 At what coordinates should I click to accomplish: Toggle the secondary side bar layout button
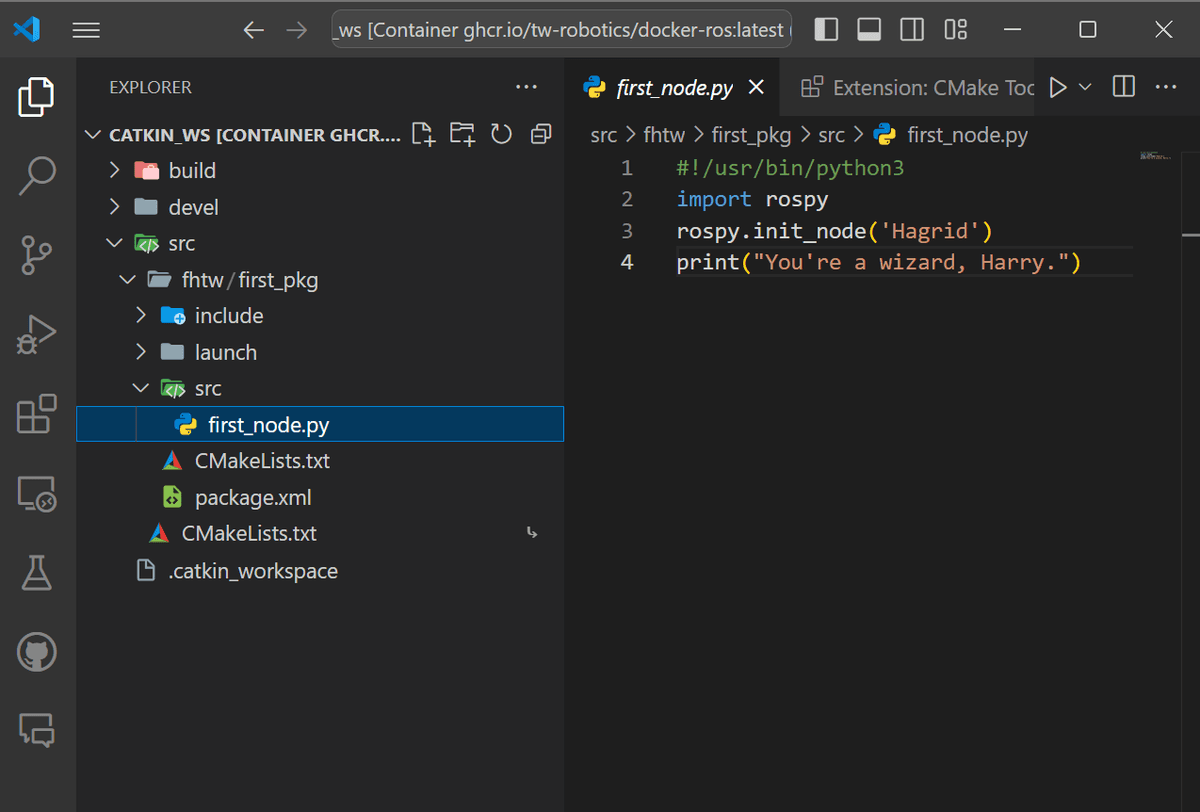(x=912, y=30)
